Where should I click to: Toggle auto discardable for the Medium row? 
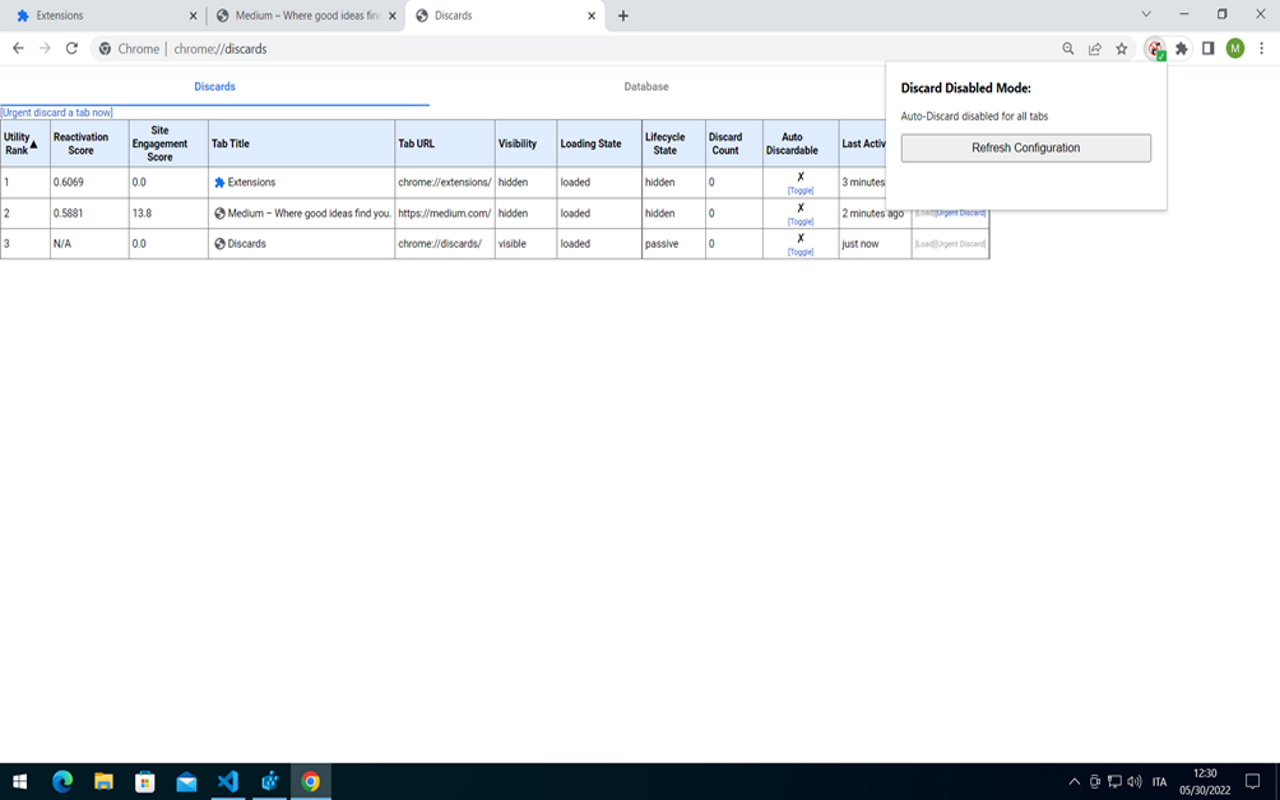[800, 221]
